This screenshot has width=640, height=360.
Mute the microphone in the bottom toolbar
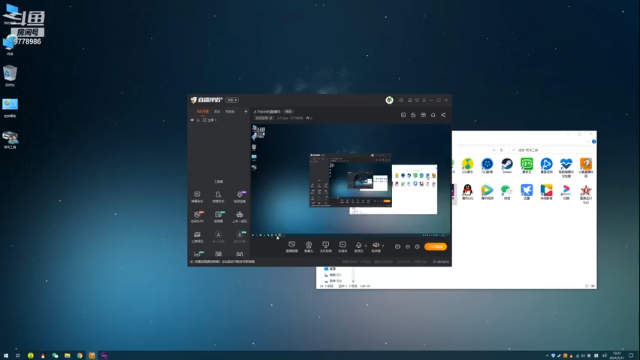point(358,245)
